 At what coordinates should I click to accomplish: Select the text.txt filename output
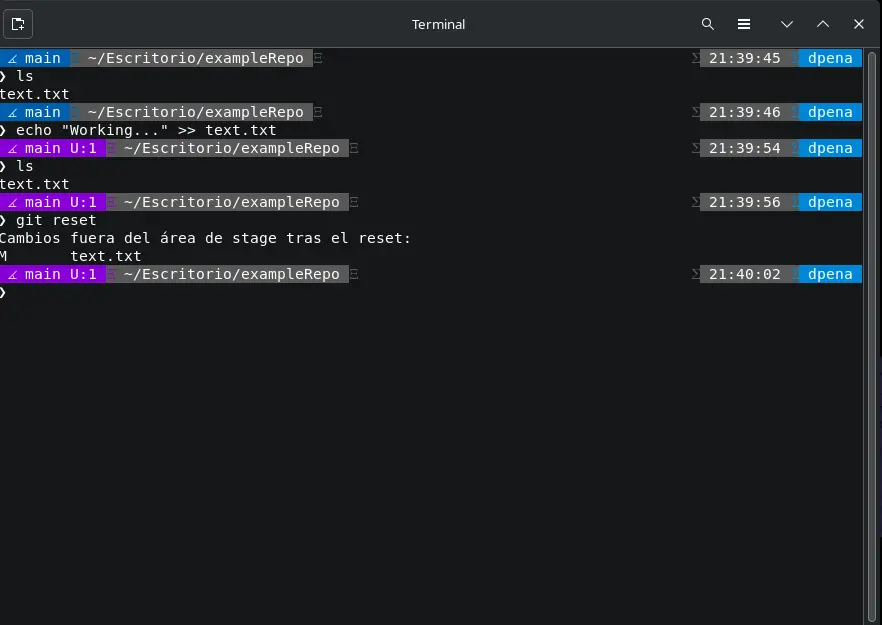point(35,93)
